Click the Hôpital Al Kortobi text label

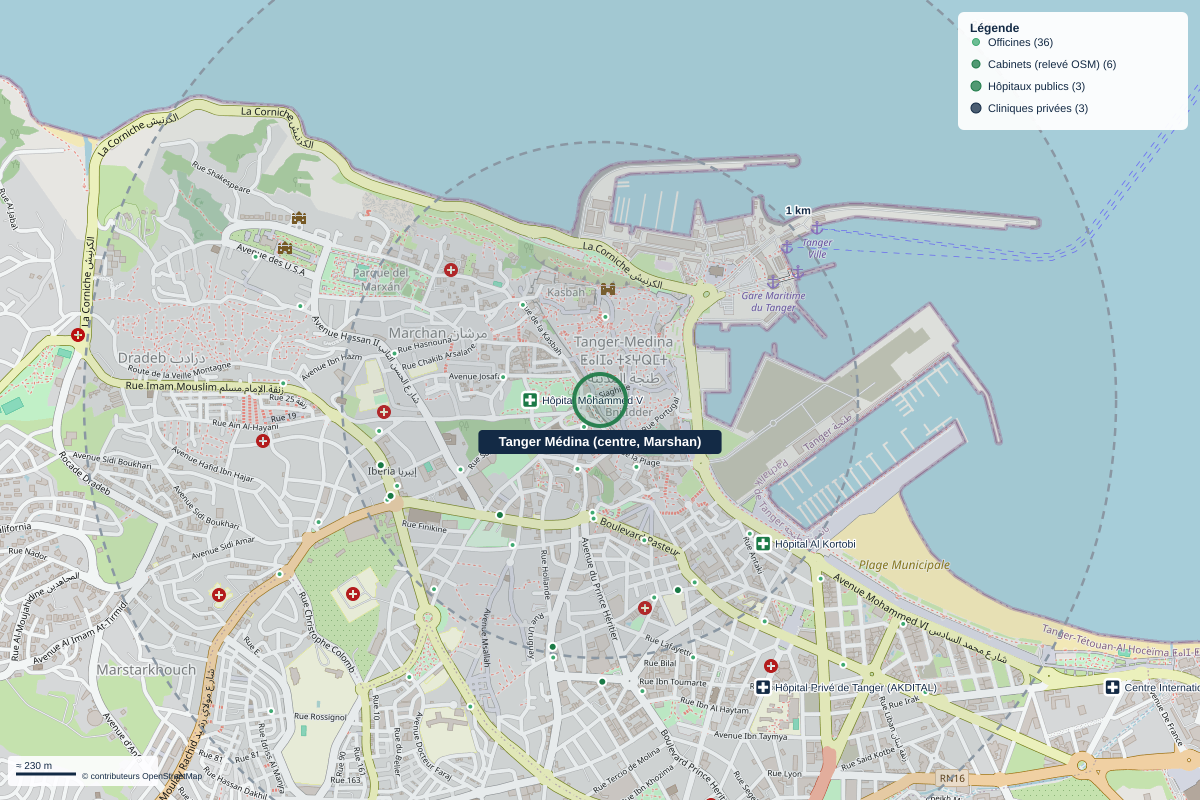(x=815, y=544)
